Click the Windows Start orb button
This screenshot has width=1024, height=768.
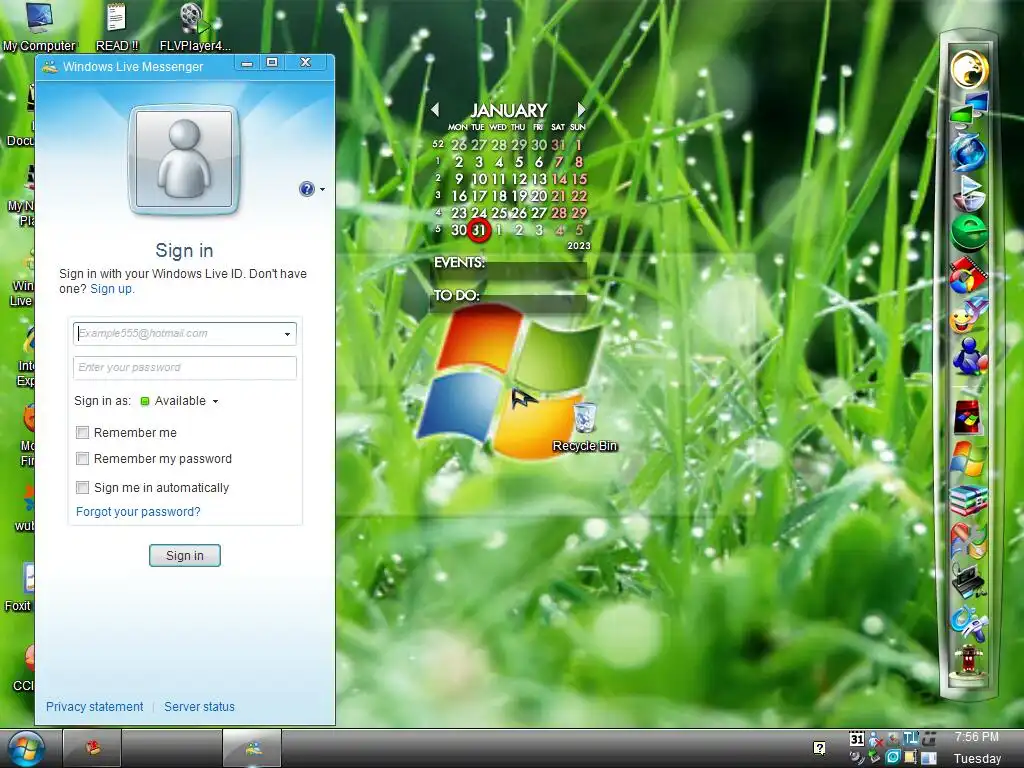[x=26, y=748]
